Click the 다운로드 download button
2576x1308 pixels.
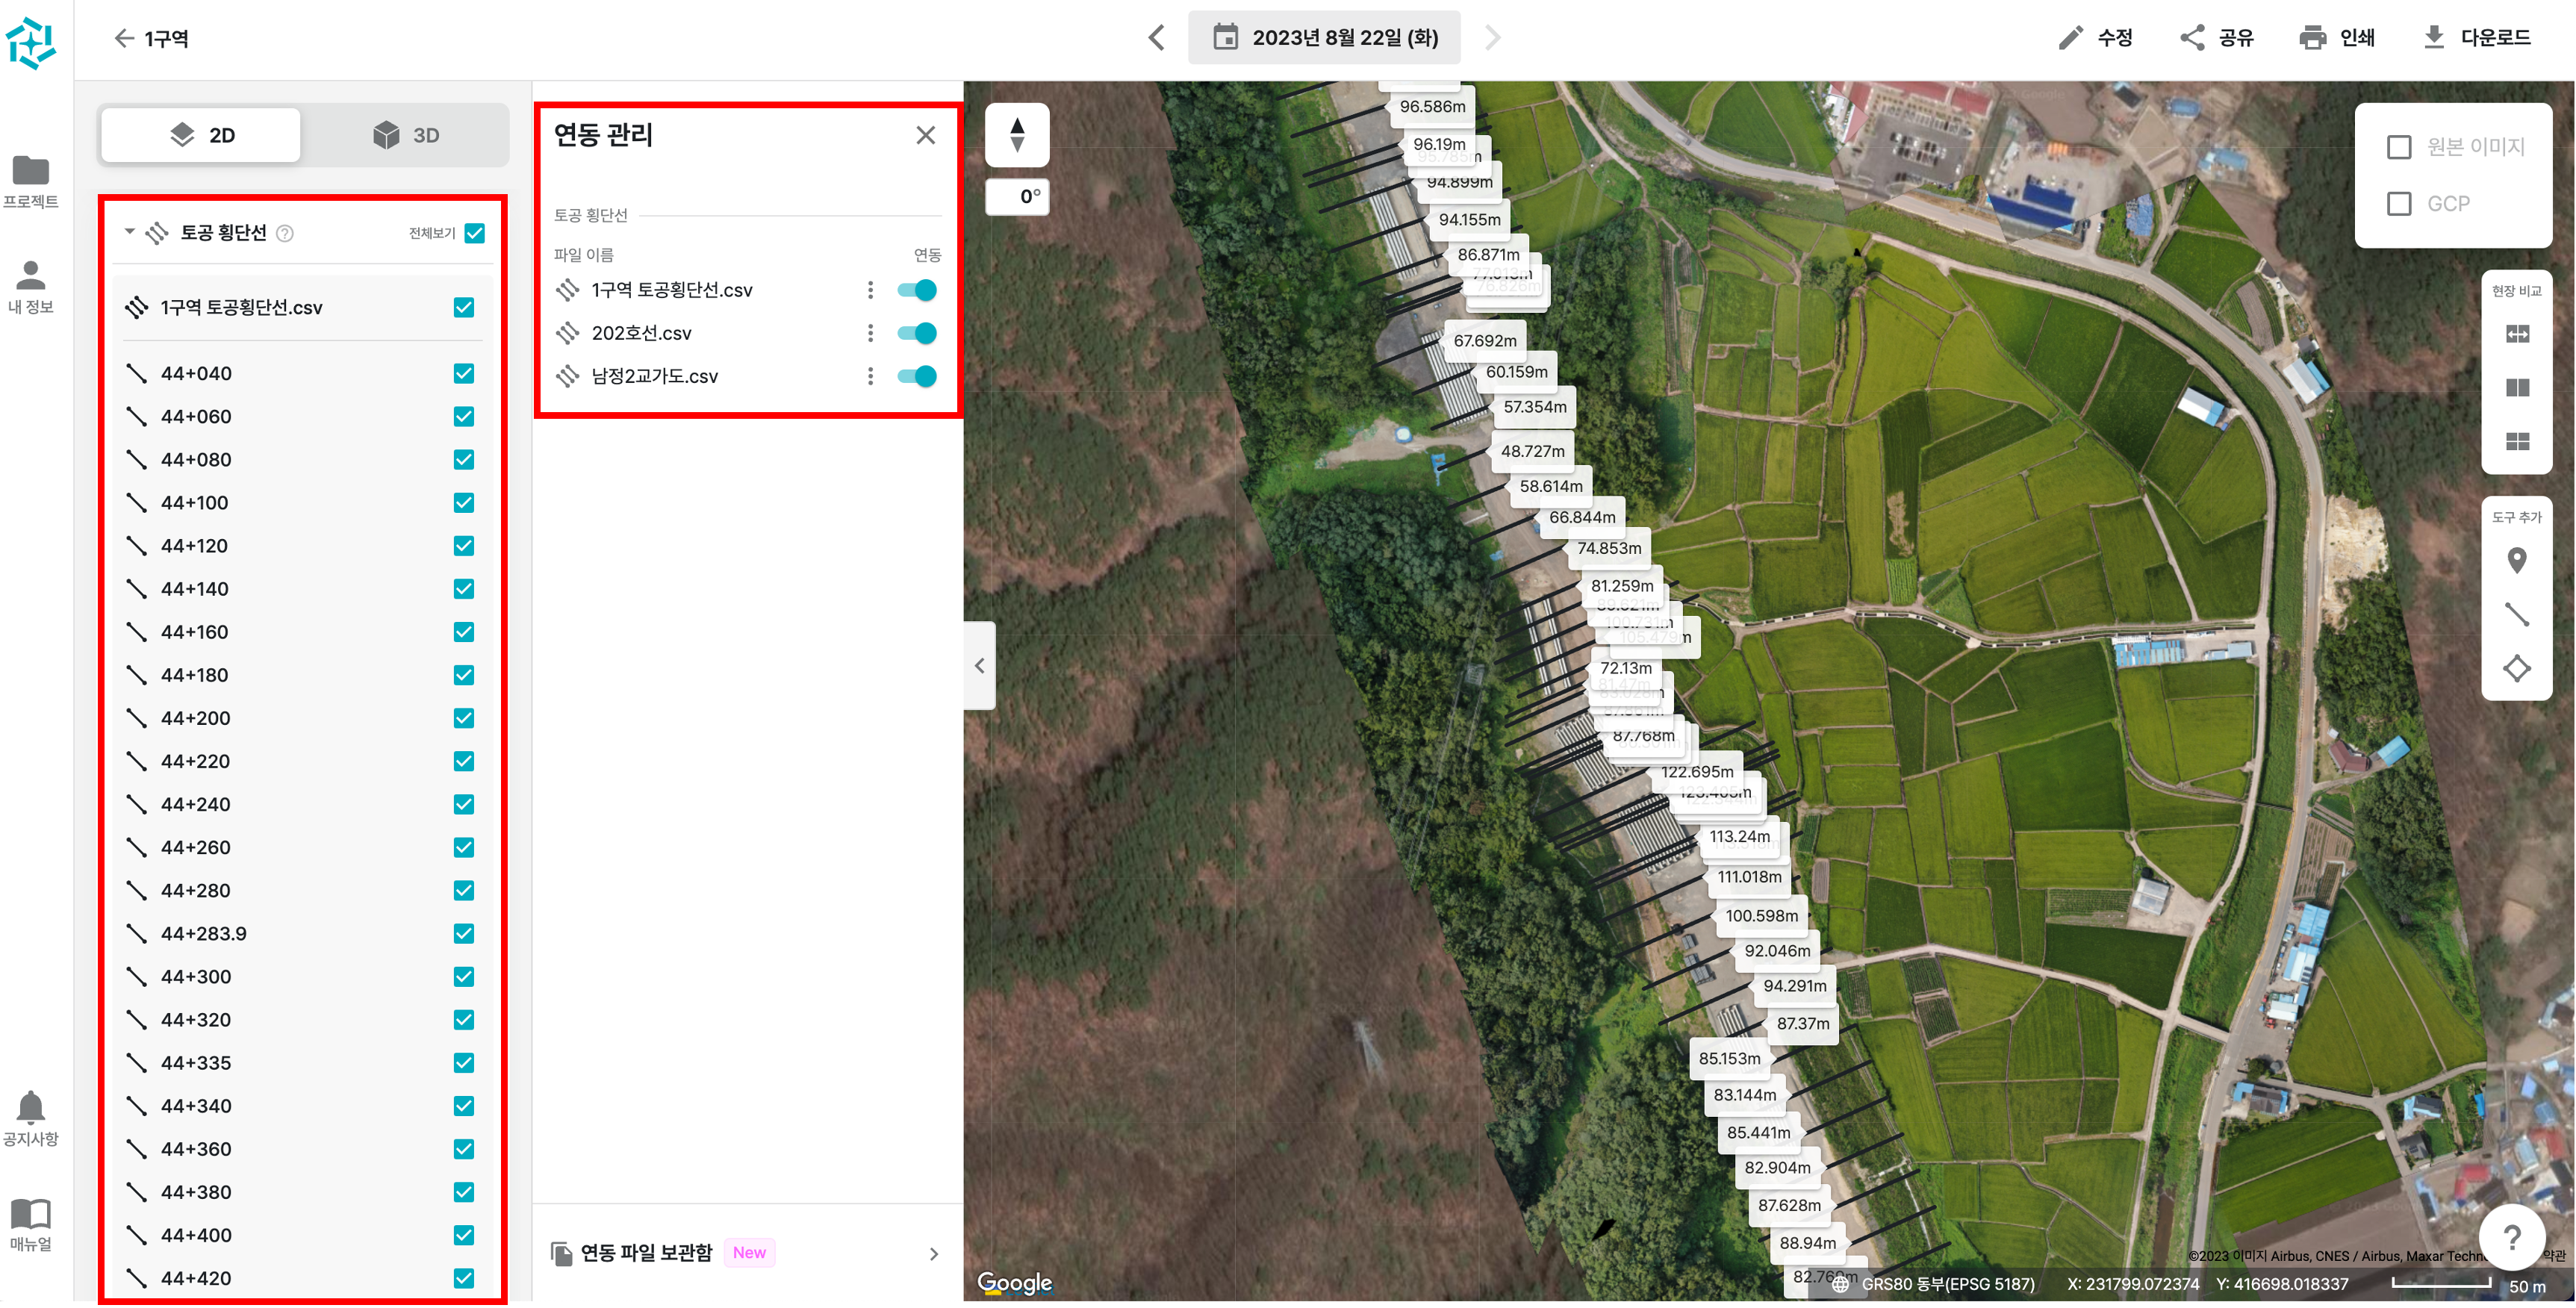2475,38
